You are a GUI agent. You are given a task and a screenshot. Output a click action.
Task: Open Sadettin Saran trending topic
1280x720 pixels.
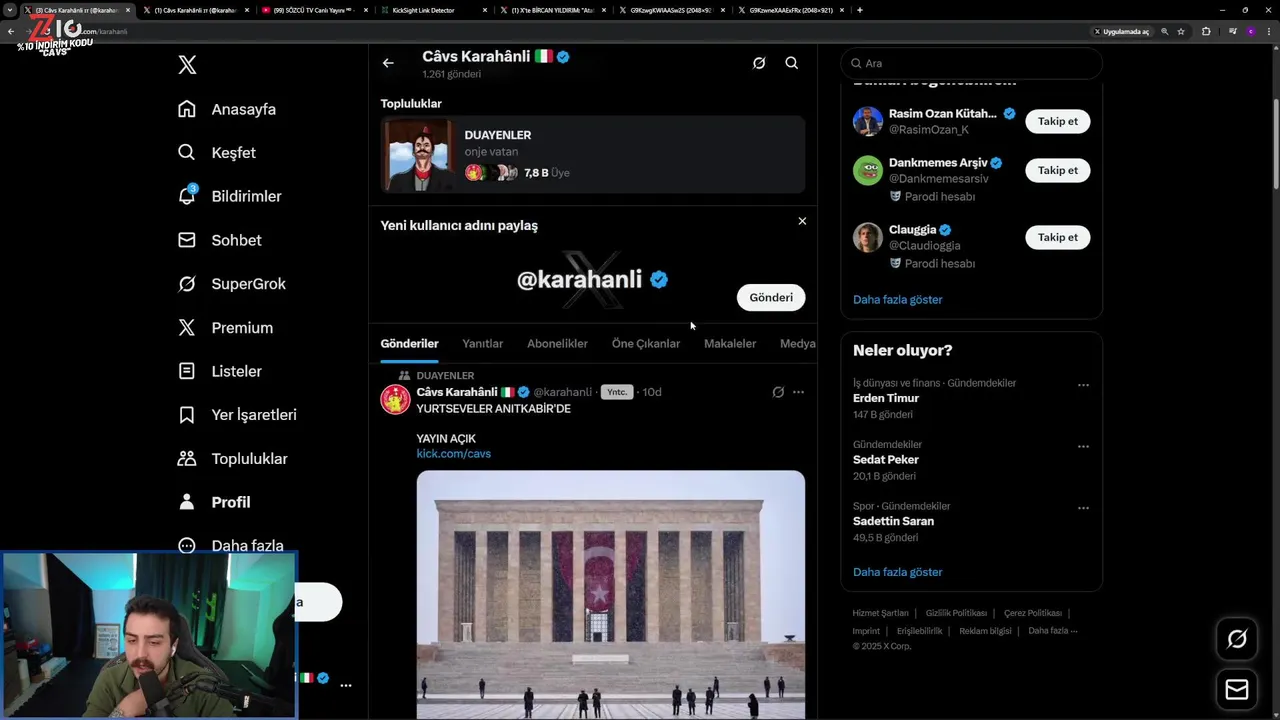893,521
